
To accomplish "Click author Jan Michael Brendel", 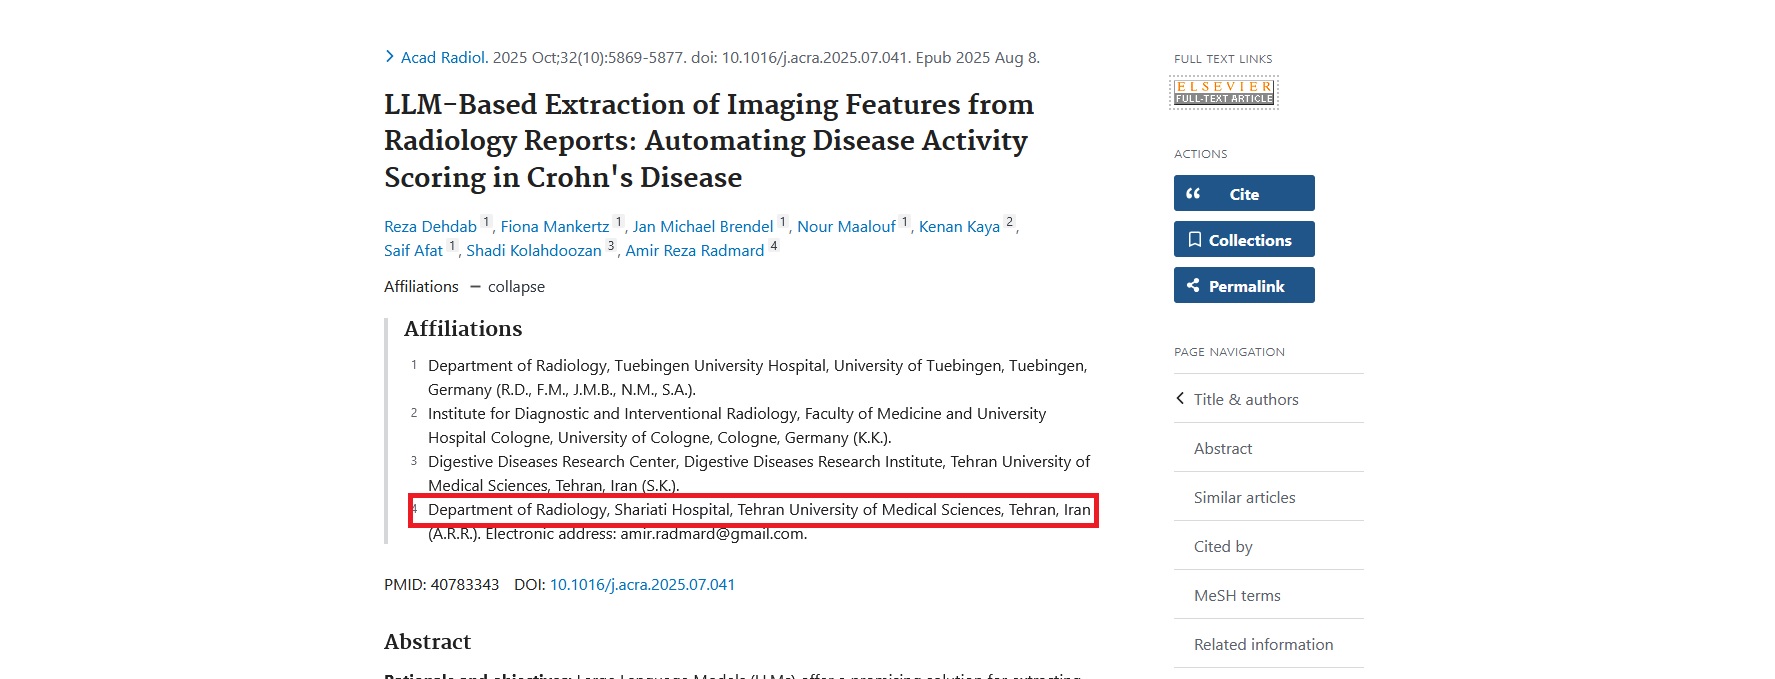I will click(x=703, y=227).
